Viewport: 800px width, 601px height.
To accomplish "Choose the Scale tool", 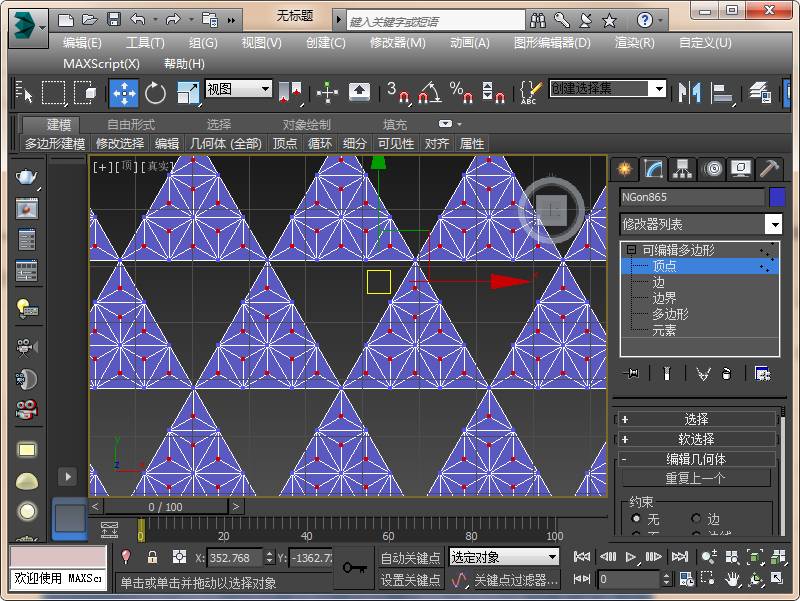I will (188, 93).
